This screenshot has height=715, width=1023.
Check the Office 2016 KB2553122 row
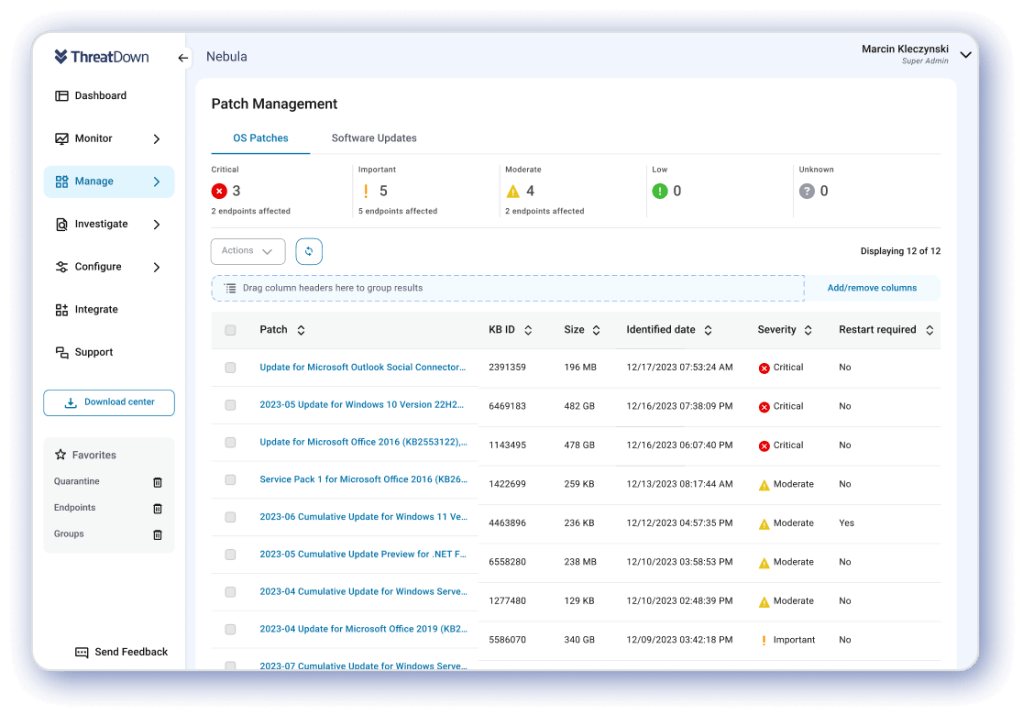click(230, 442)
